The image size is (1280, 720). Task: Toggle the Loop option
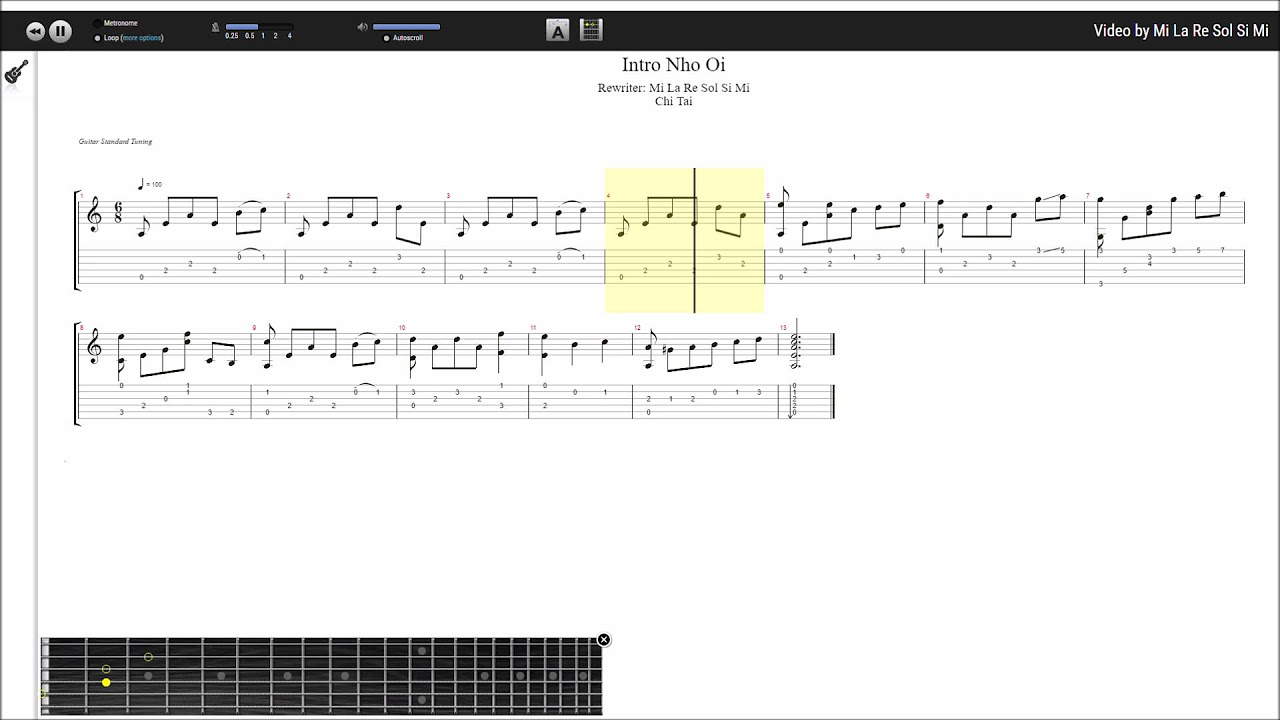[97, 38]
